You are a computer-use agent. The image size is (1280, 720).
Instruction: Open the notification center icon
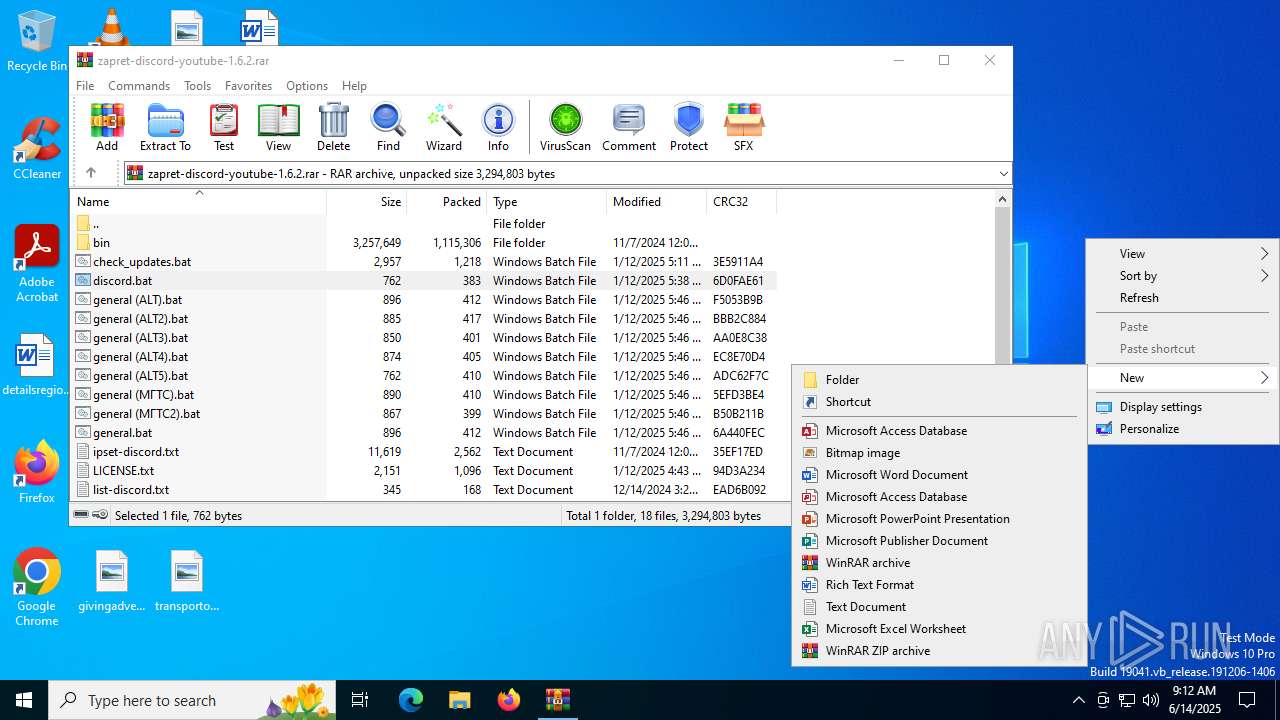pyautogui.click(x=1247, y=700)
